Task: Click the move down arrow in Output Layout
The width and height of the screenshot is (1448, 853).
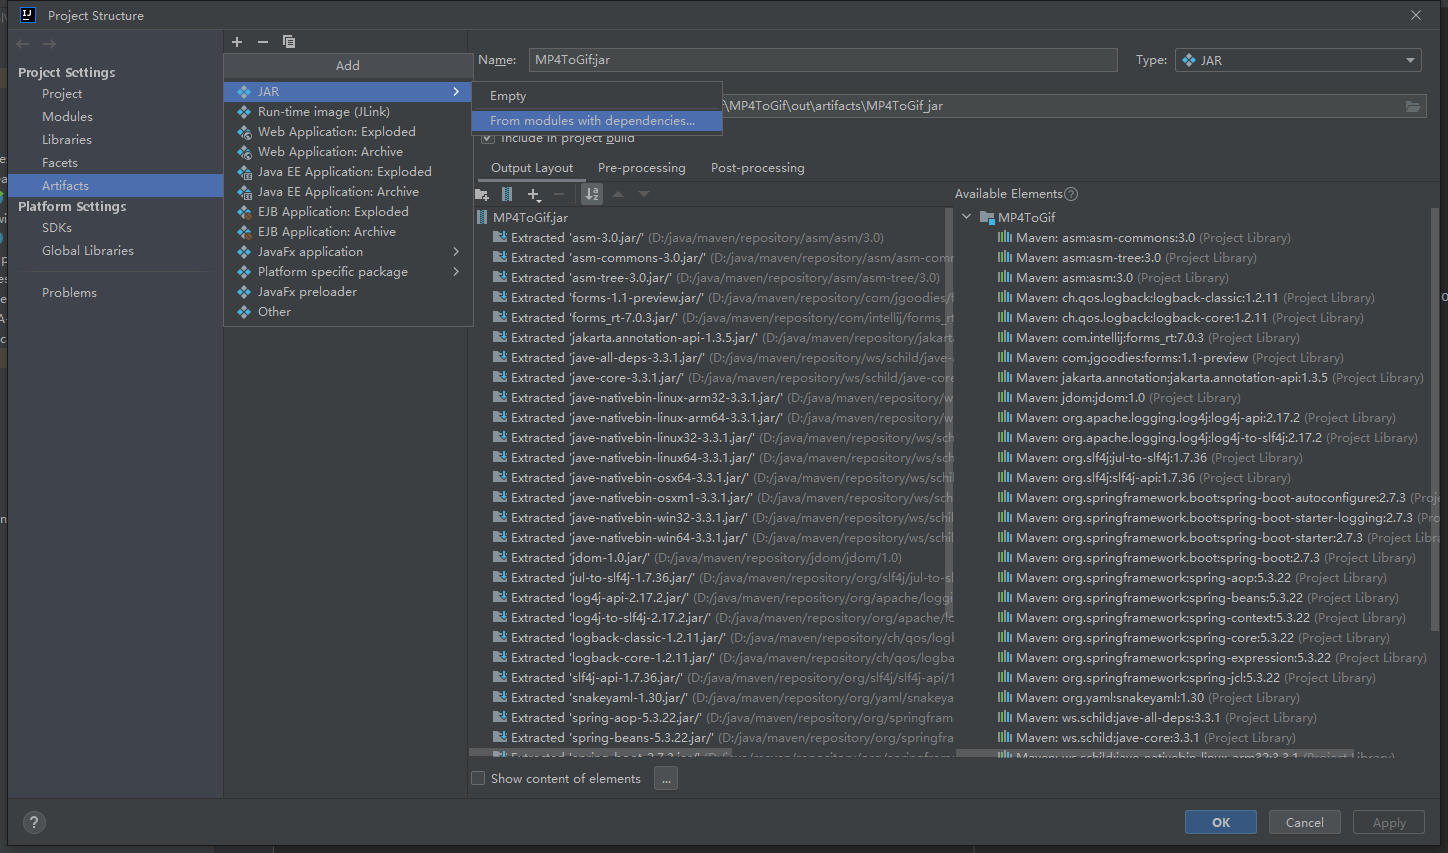Action: 644,194
